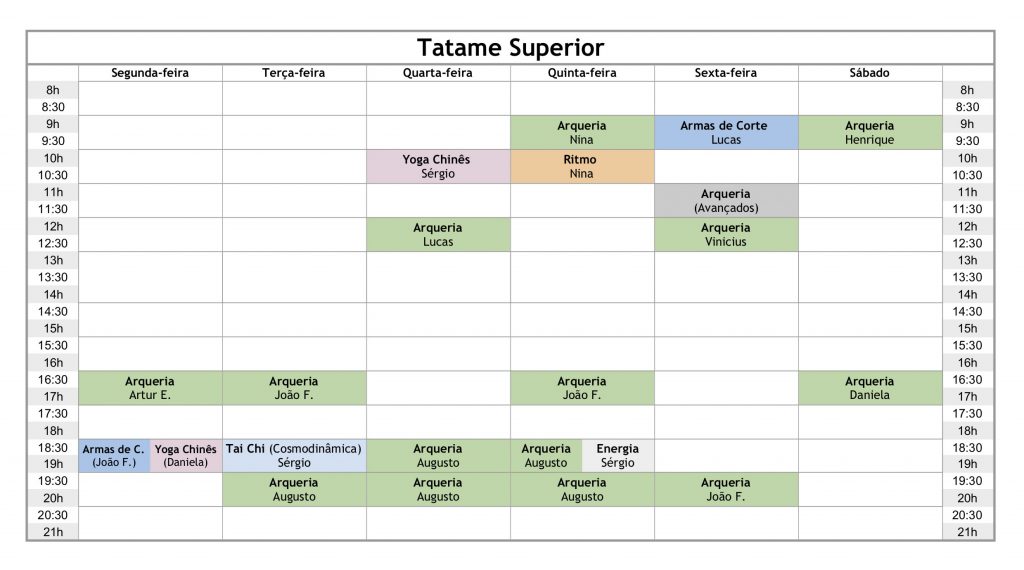This screenshot has height=570, width=1024.
Task: Select the Armas de C. (João F.) cell
Action: (114, 456)
